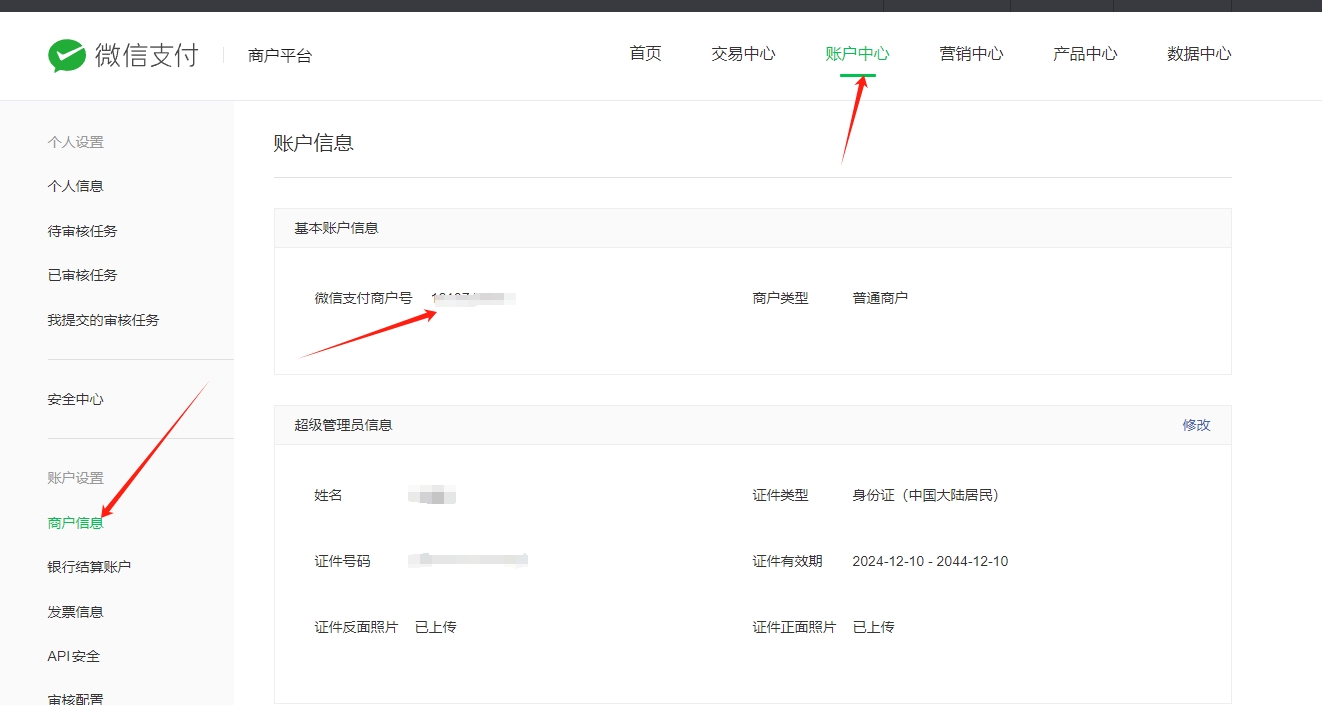Select the 账户中心 navigation tab
This screenshot has width=1322, height=705.
[x=857, y=54]
